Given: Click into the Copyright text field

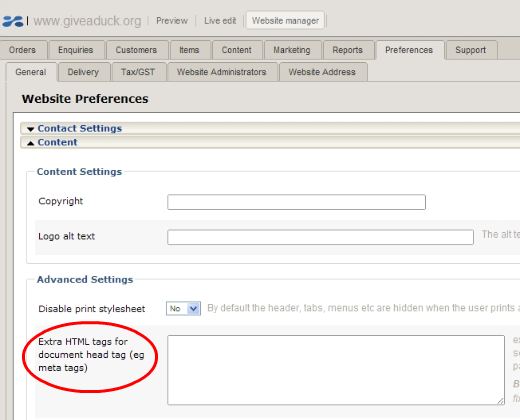Looking at the screenshot, I should [296, 202].
